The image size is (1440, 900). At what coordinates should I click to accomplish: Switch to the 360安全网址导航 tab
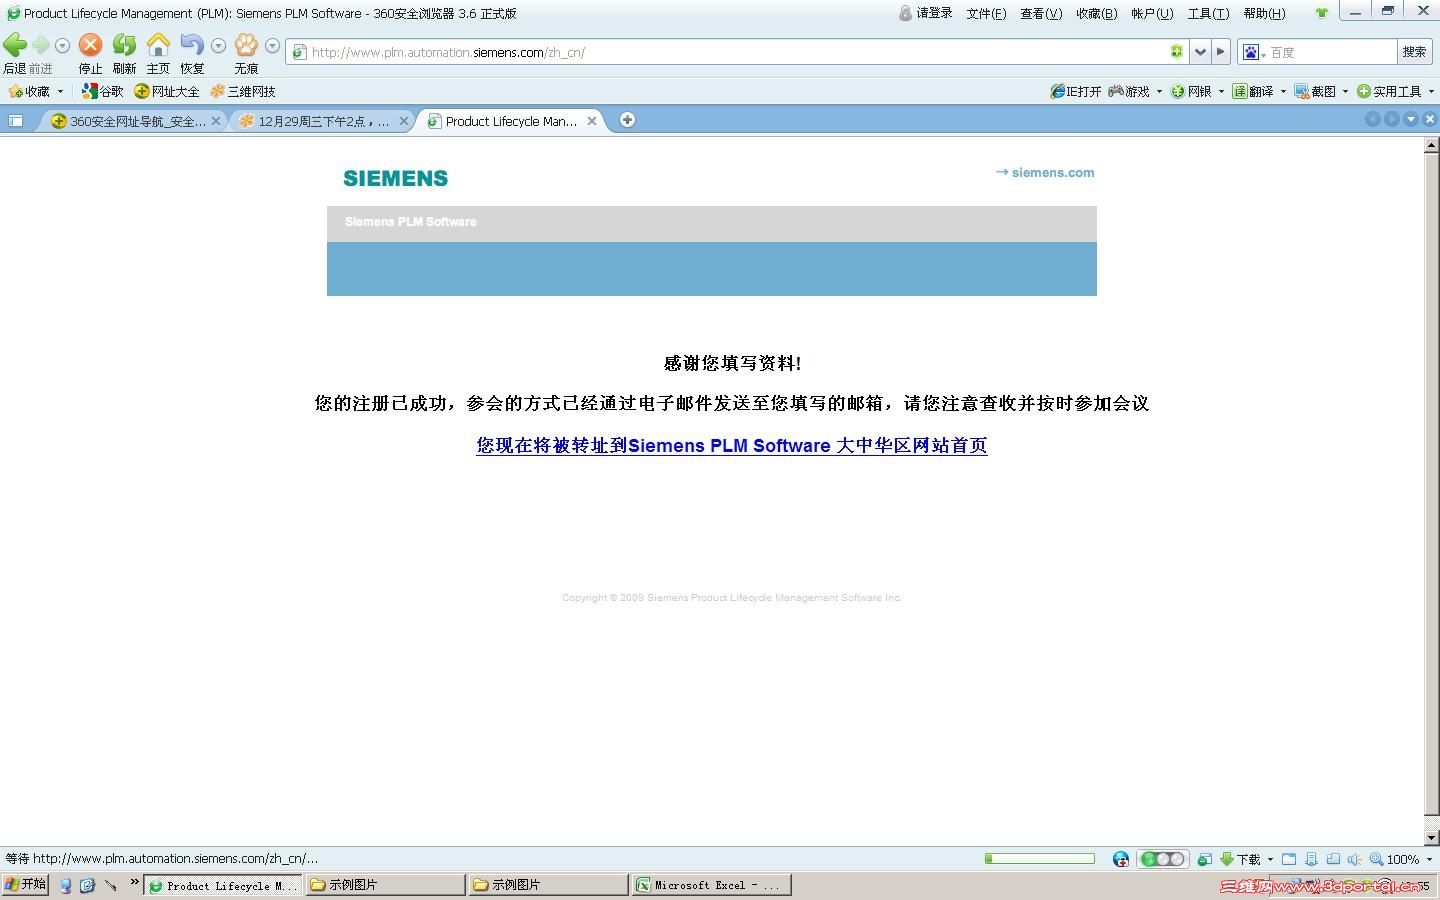131,121
